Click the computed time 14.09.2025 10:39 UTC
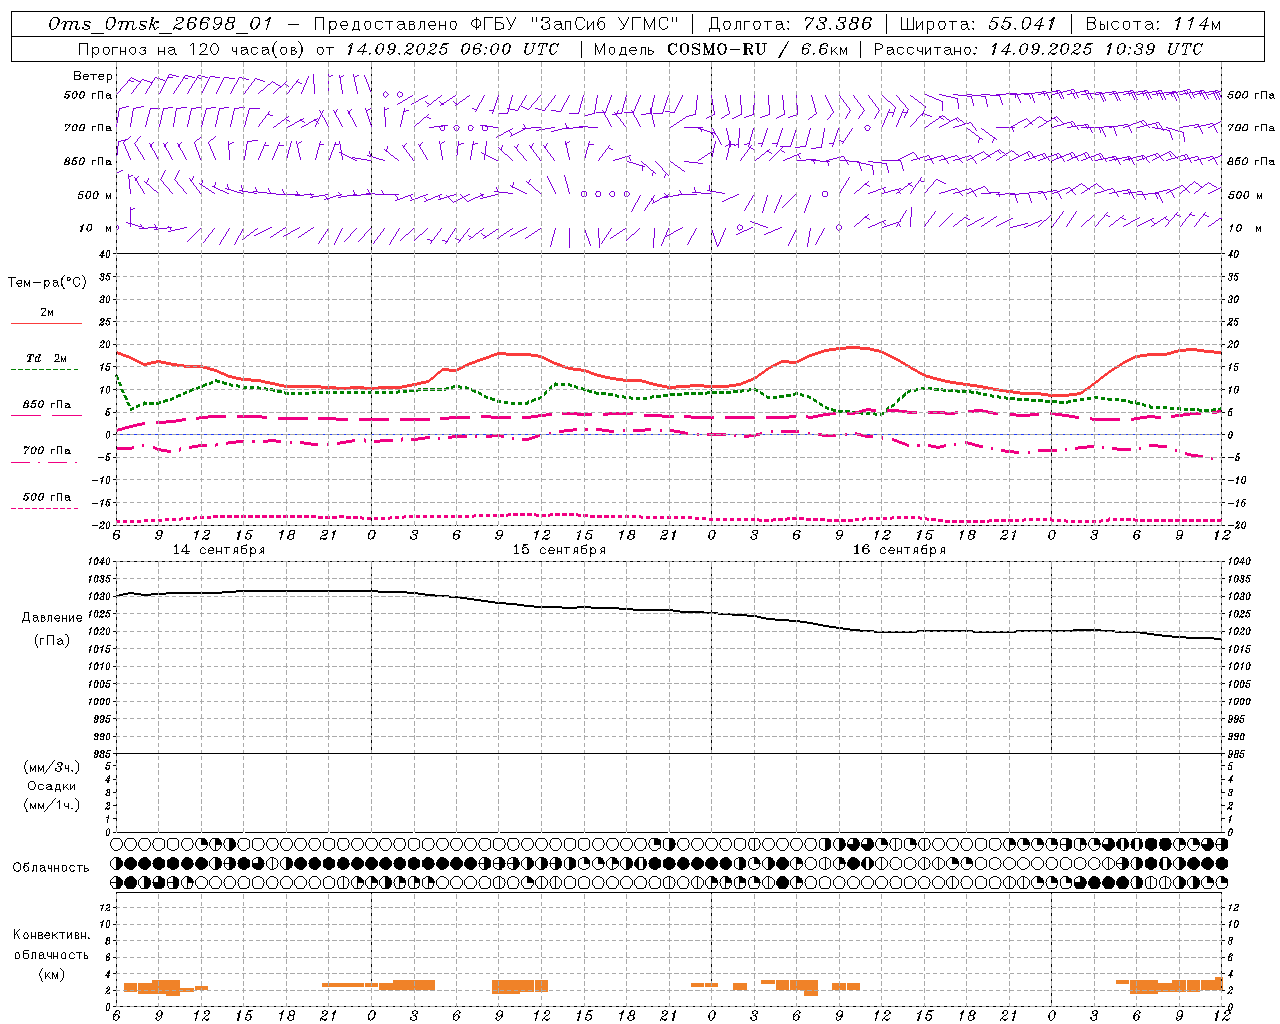The image size is (1280, 1024). pyautogui.click(x=1096, y=49)
